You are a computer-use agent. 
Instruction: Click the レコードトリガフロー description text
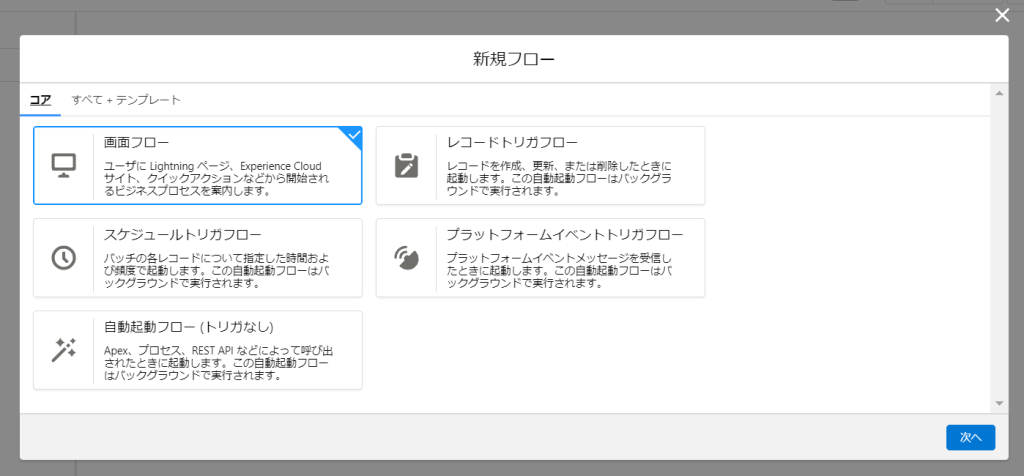tap(560, 179)
